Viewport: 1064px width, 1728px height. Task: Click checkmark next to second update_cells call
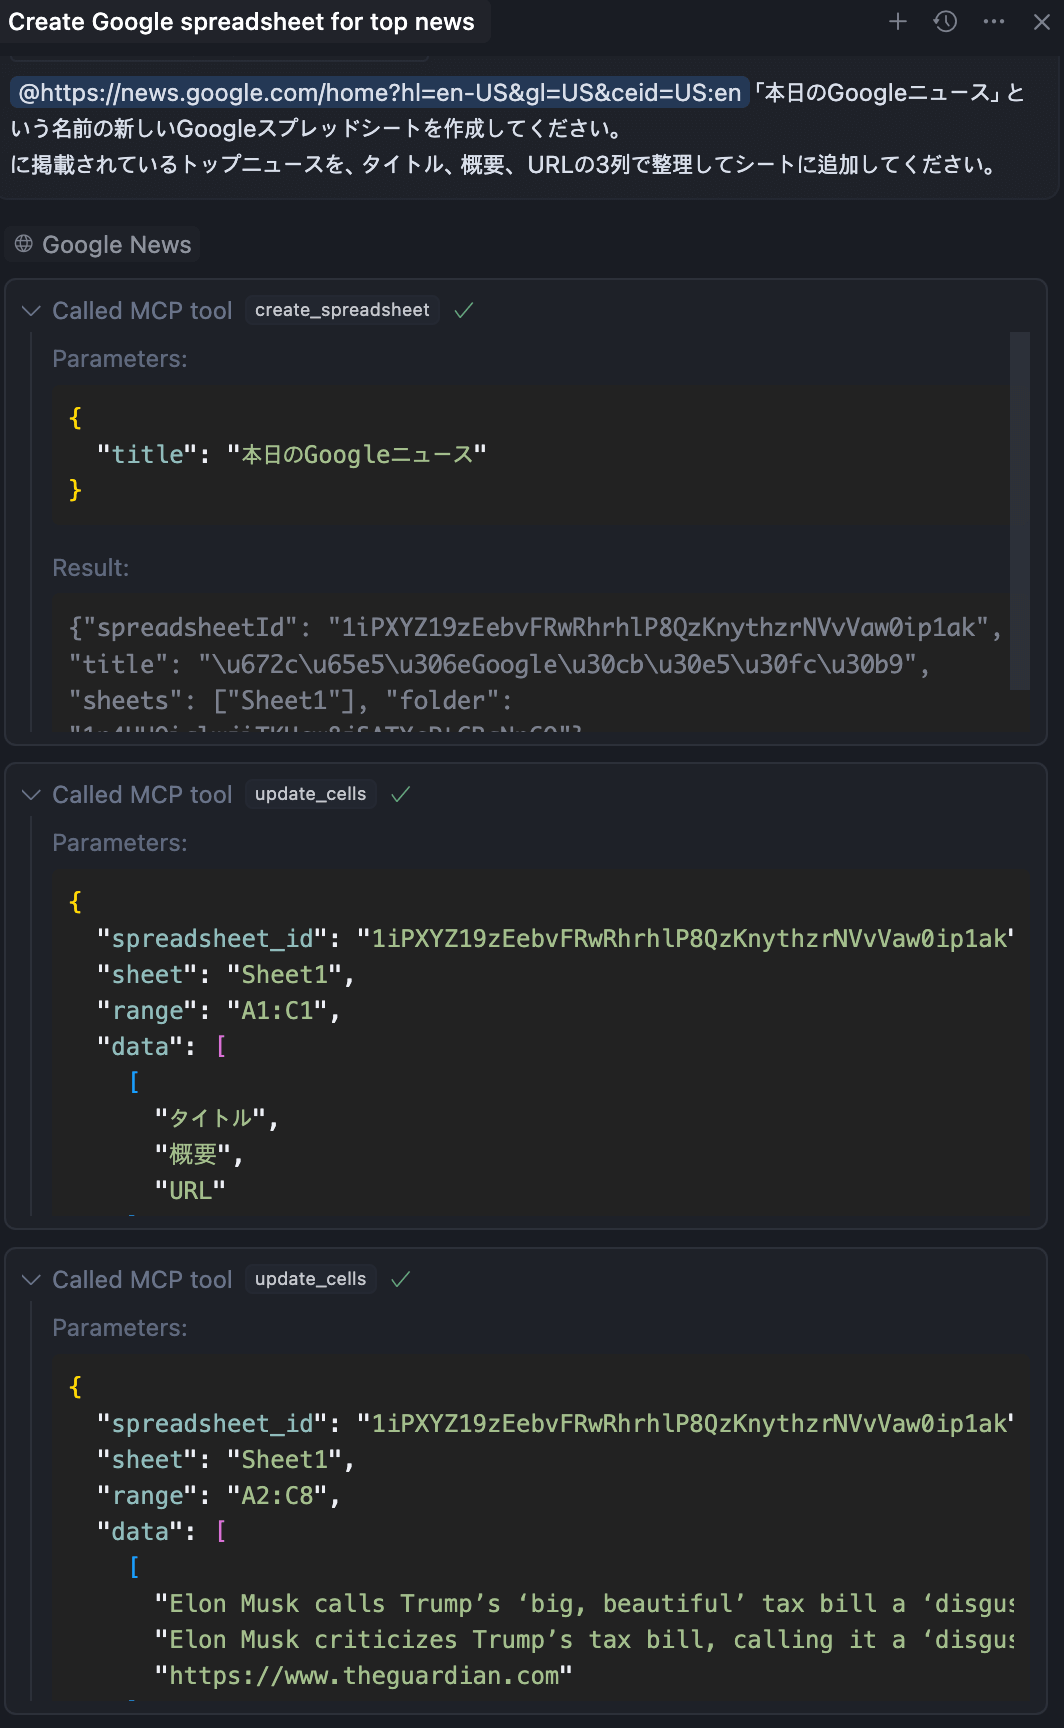400,1280
